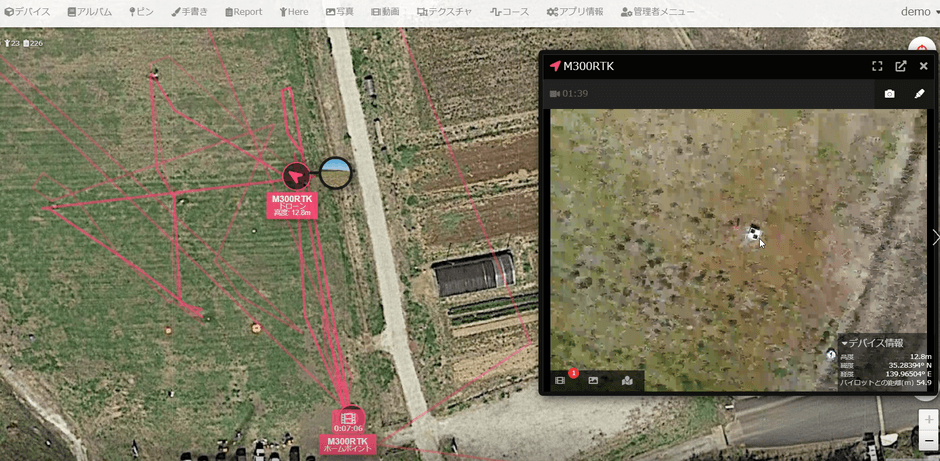Viewport: 940px width, 461px height.
Task: Show the map view icon in video panel
Action: (x=627, y=381)
